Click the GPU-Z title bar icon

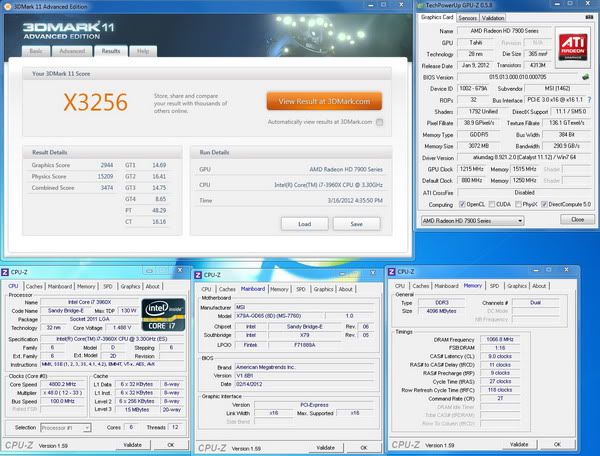click(x=421, y=5)
